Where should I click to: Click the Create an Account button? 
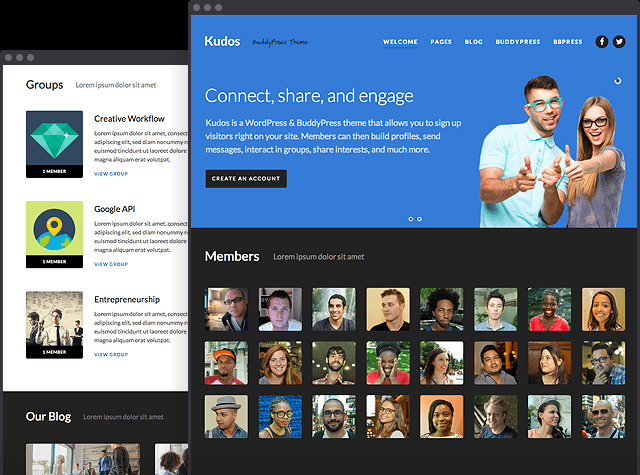[x=246, y=179]
